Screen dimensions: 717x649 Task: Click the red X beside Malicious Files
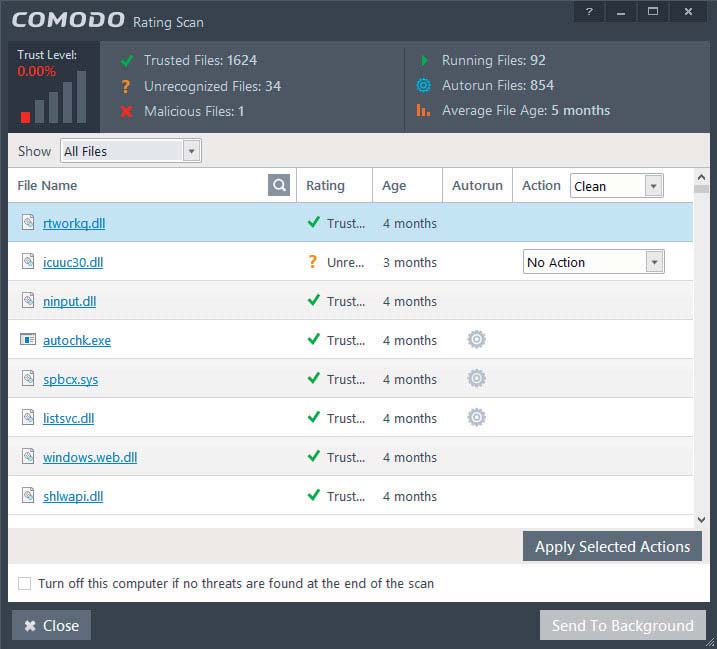coord(127,111)
